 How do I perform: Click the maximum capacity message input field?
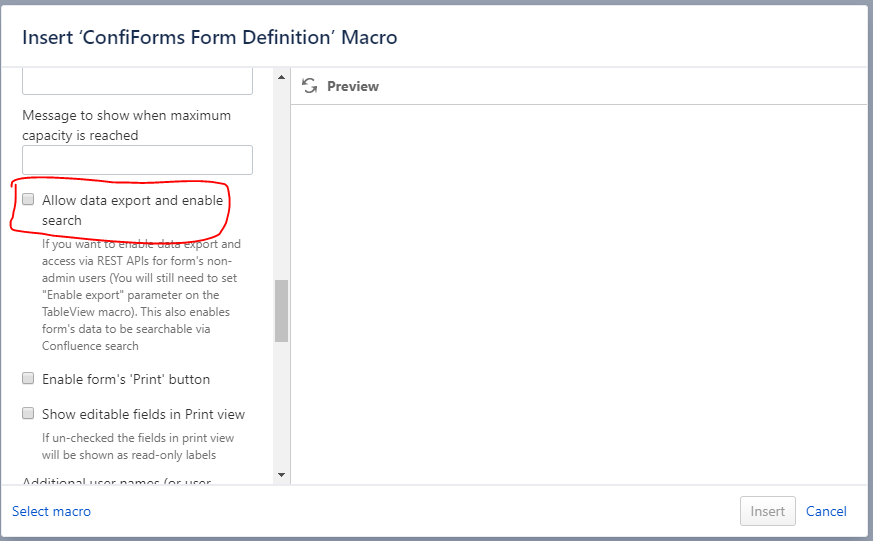[138, 160]
